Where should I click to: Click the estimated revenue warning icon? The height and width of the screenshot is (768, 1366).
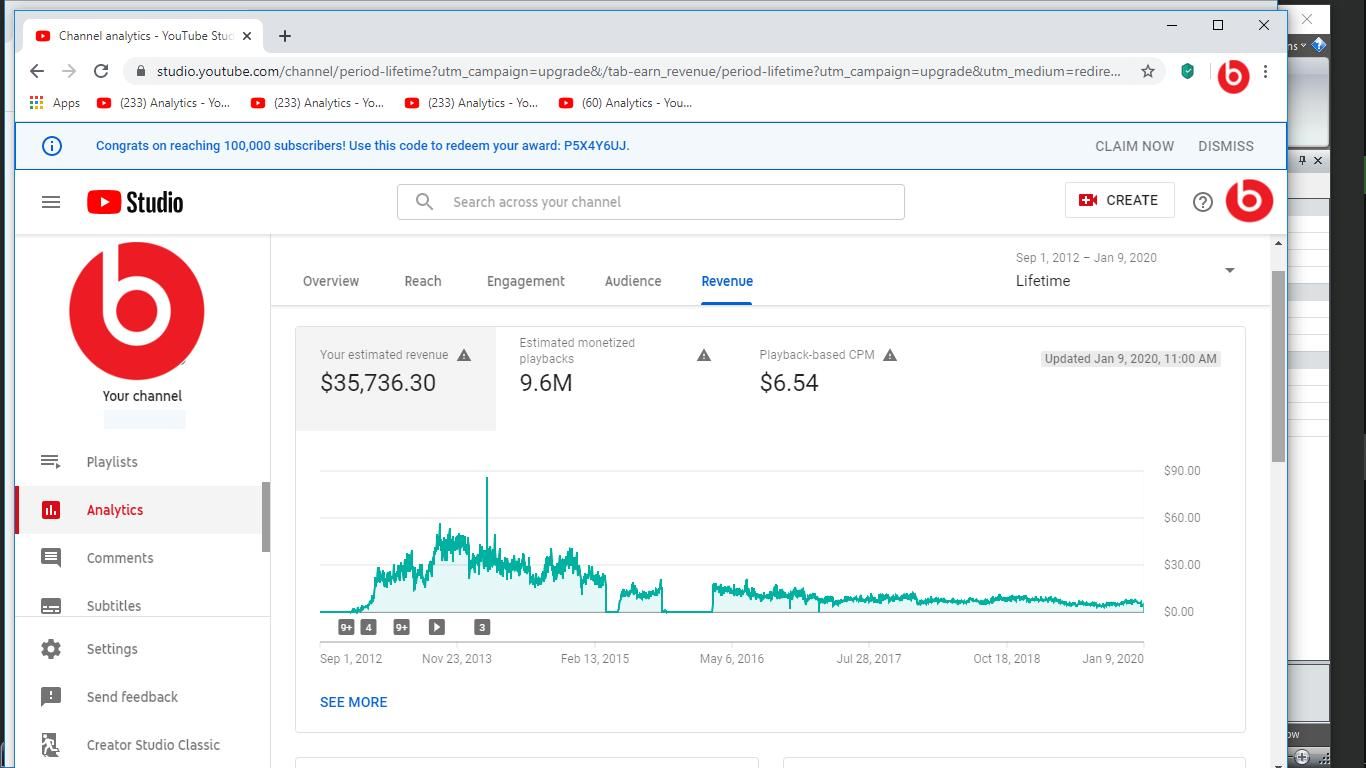click(x=464, y=355)
